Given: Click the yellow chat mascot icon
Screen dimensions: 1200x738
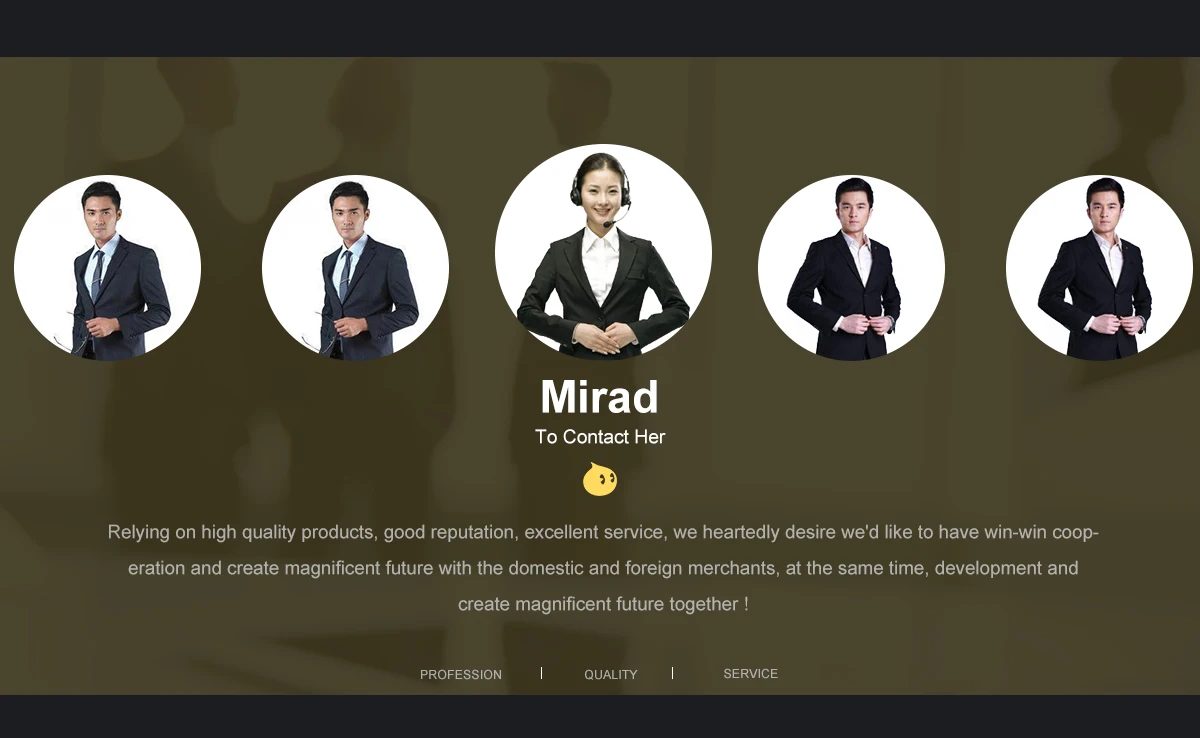Looking at the screenshot, I should coord(600,479).
